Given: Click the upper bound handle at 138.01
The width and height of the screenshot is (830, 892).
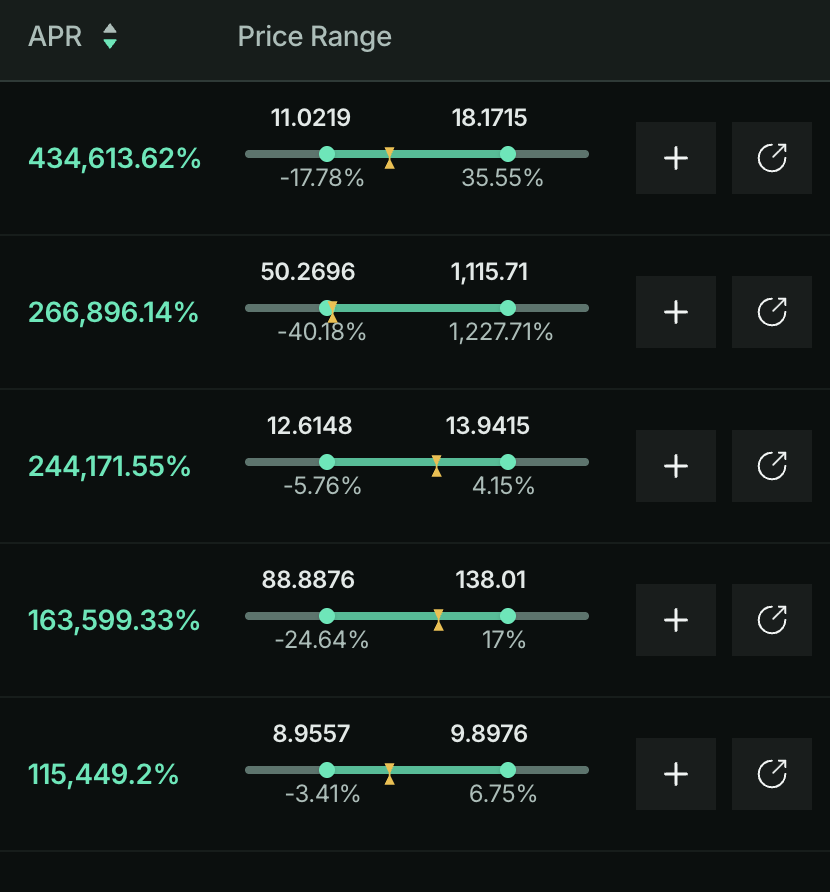Looking at the screenshot, I should pos(508,616).
